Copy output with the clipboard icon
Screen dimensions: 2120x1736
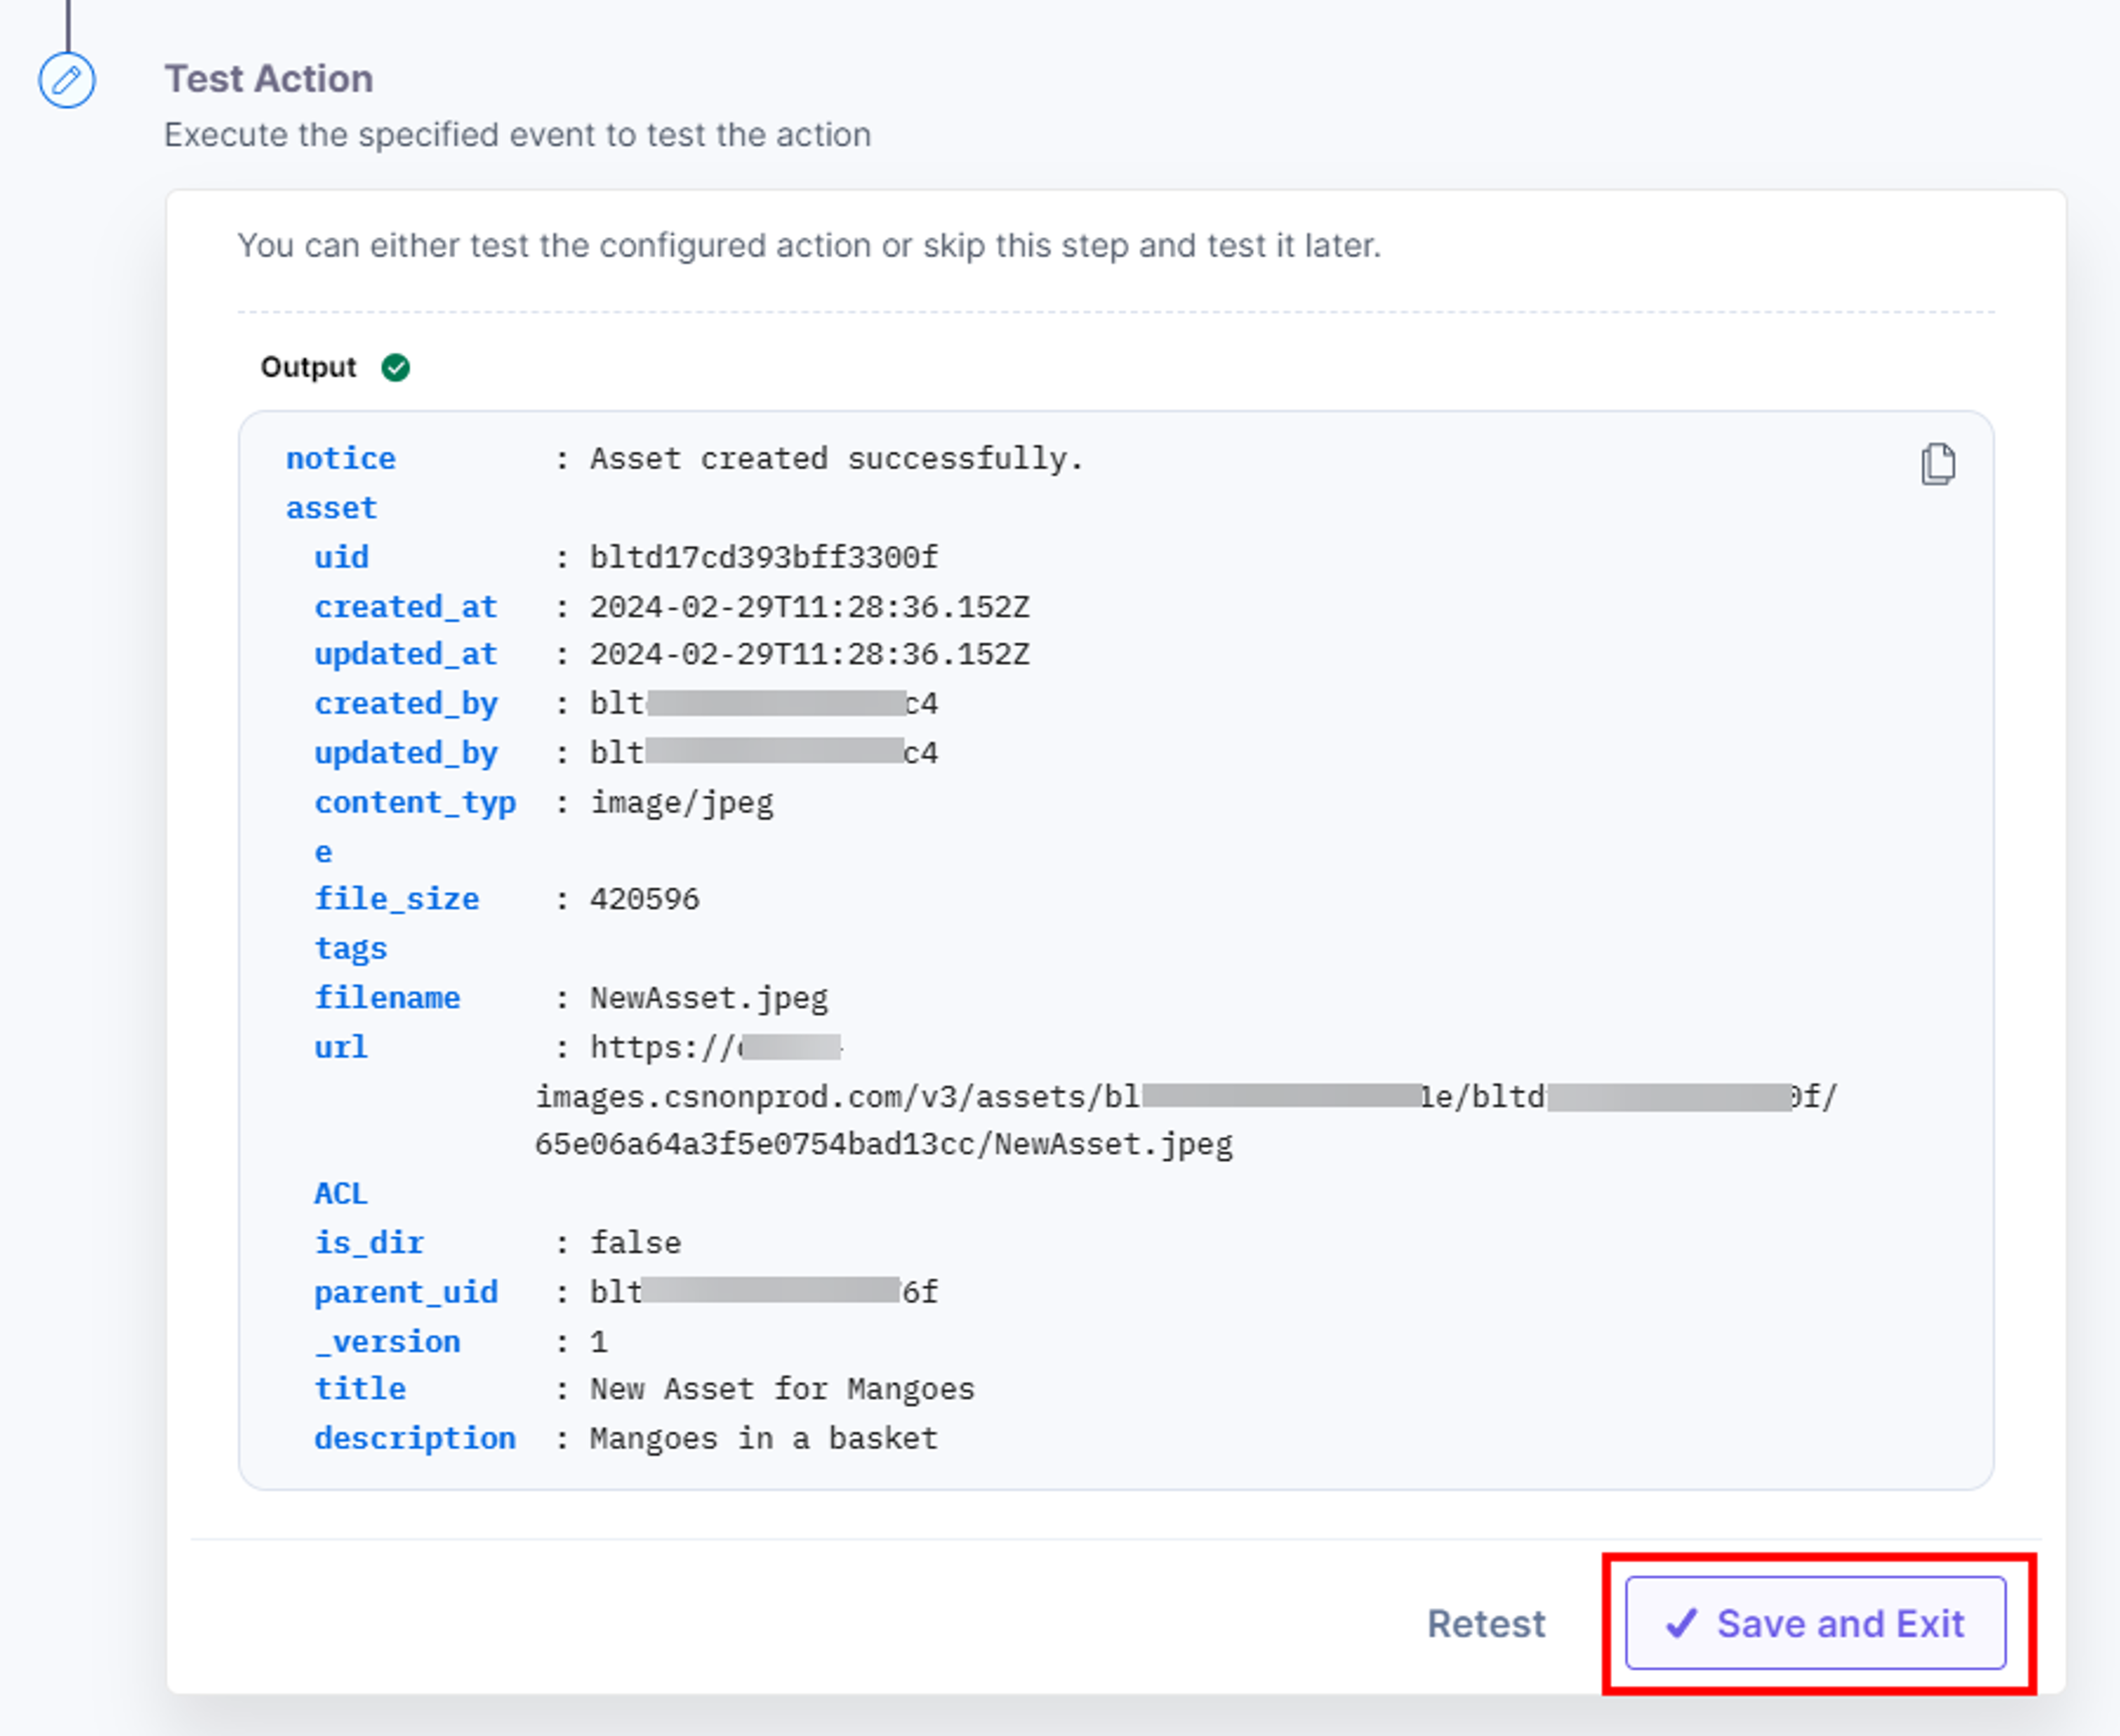[x=1938, y=464]
